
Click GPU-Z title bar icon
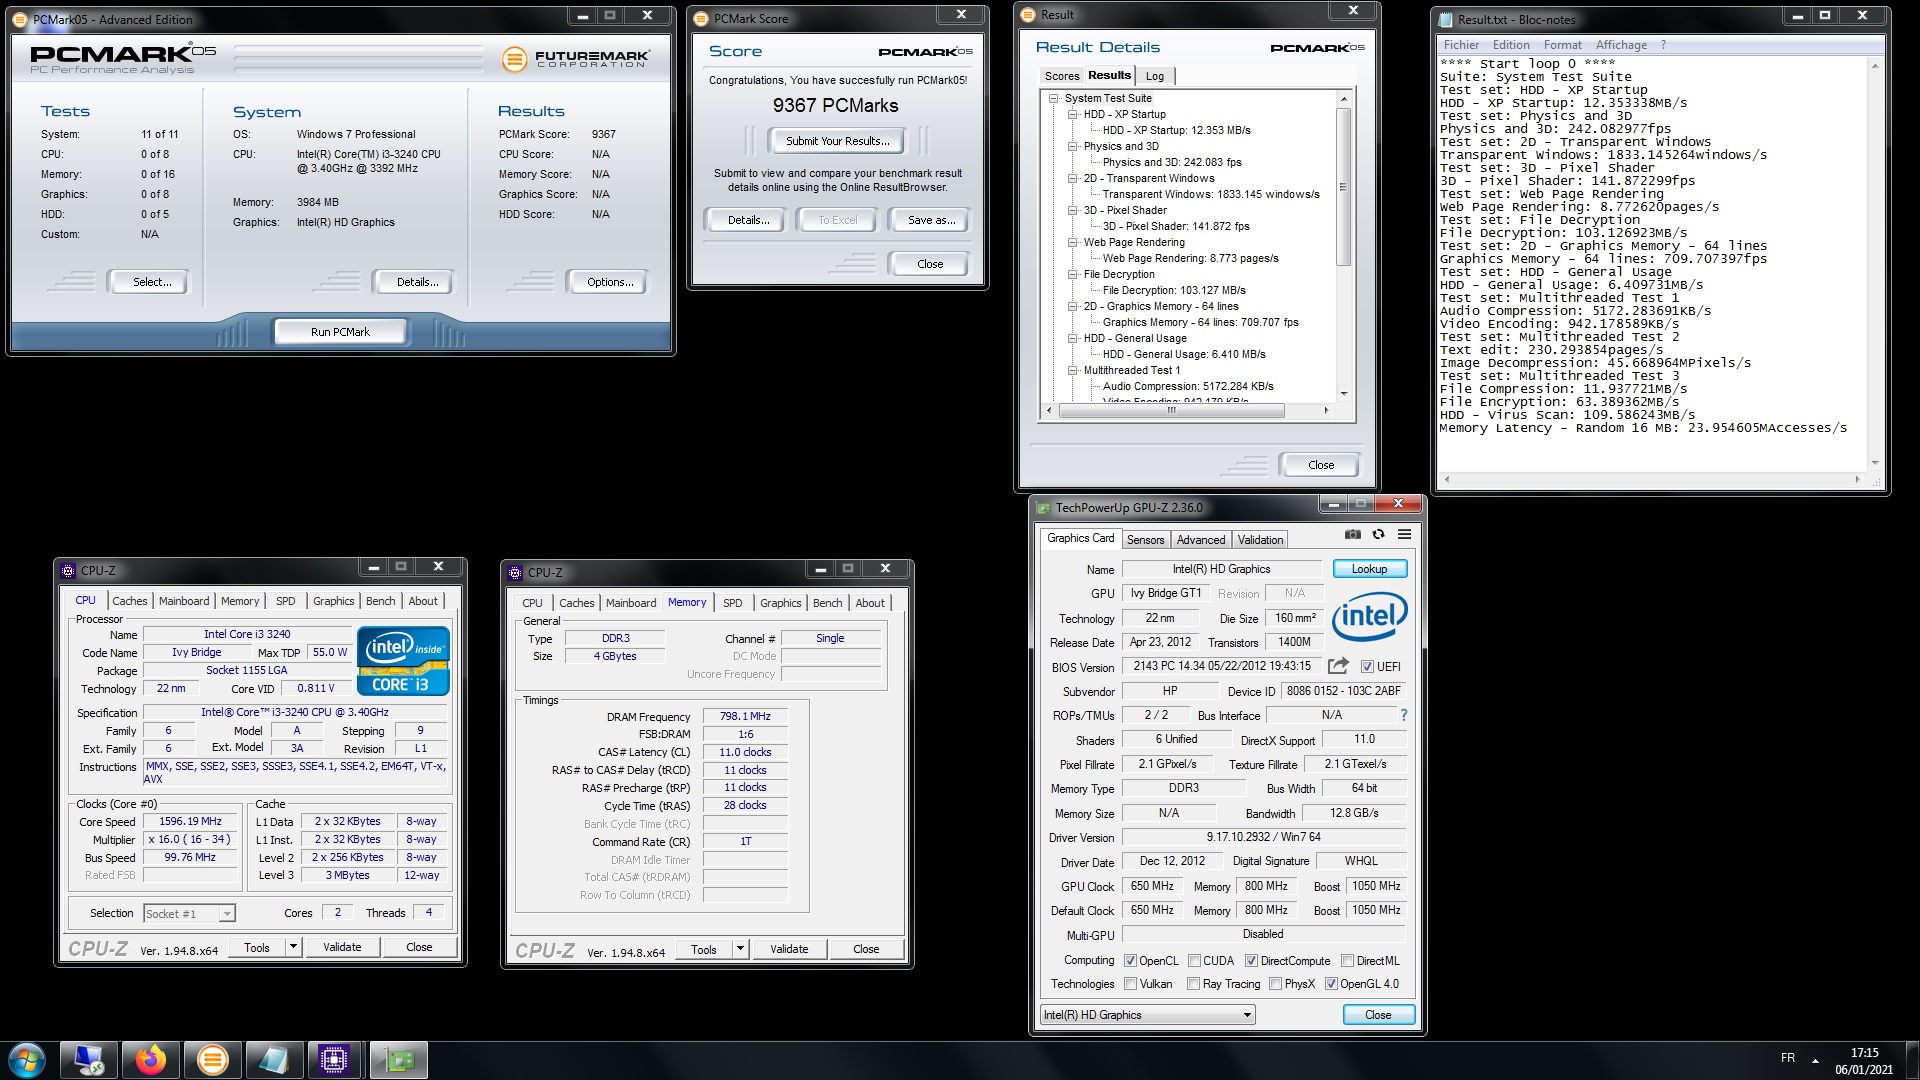pyautogui.click(x=1044, y=508)
